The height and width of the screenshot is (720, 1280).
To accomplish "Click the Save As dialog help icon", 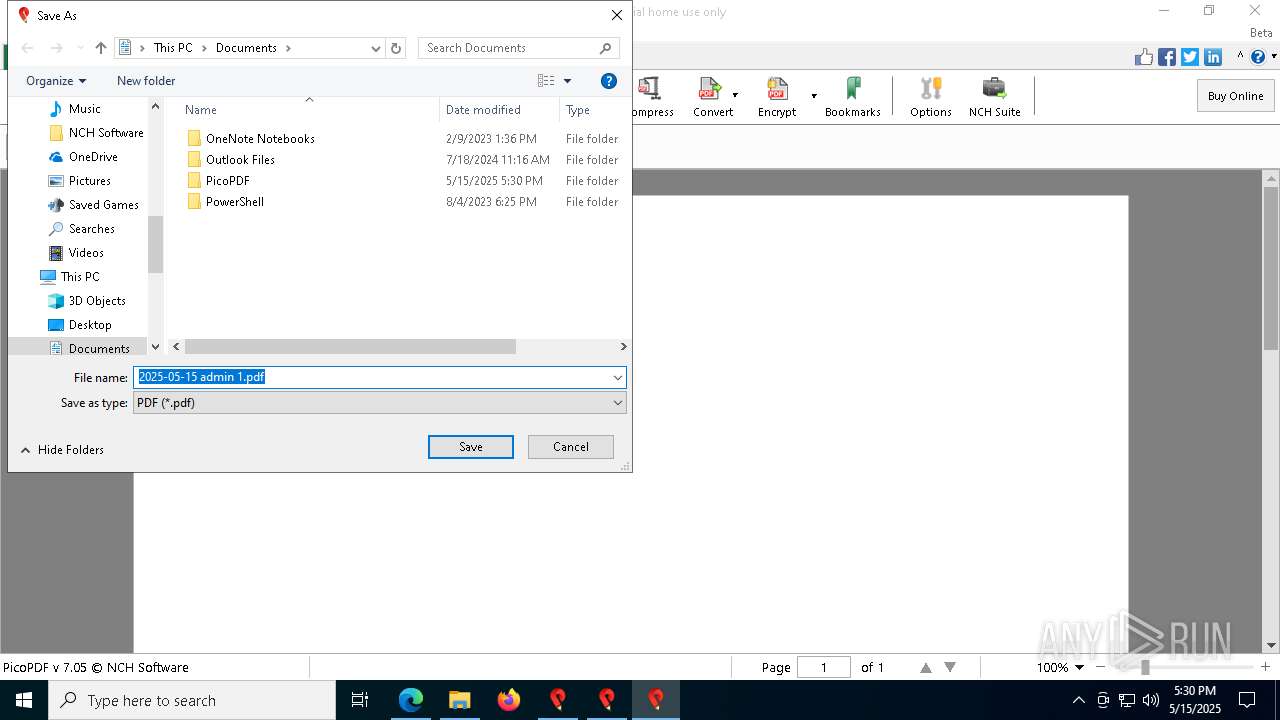I will [609, 81].
